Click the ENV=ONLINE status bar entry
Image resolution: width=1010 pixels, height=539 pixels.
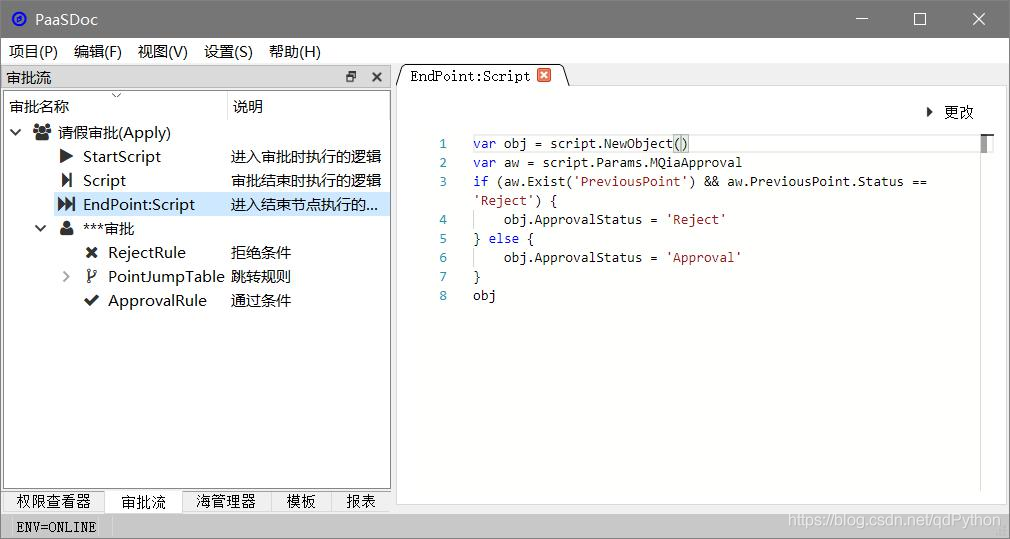[56, 527]
